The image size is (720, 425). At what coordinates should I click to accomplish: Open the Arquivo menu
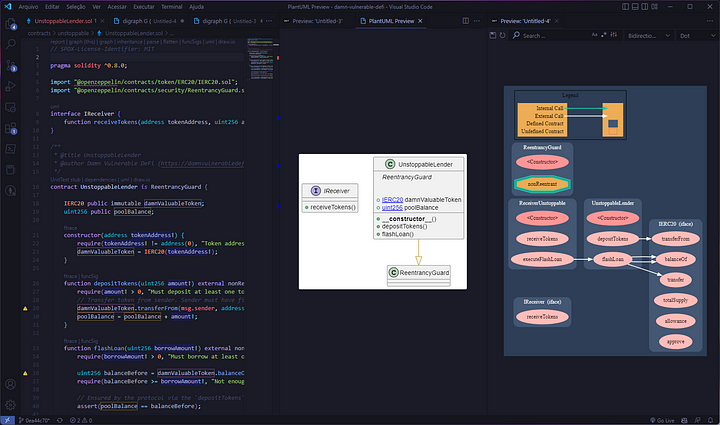(28, 7)
